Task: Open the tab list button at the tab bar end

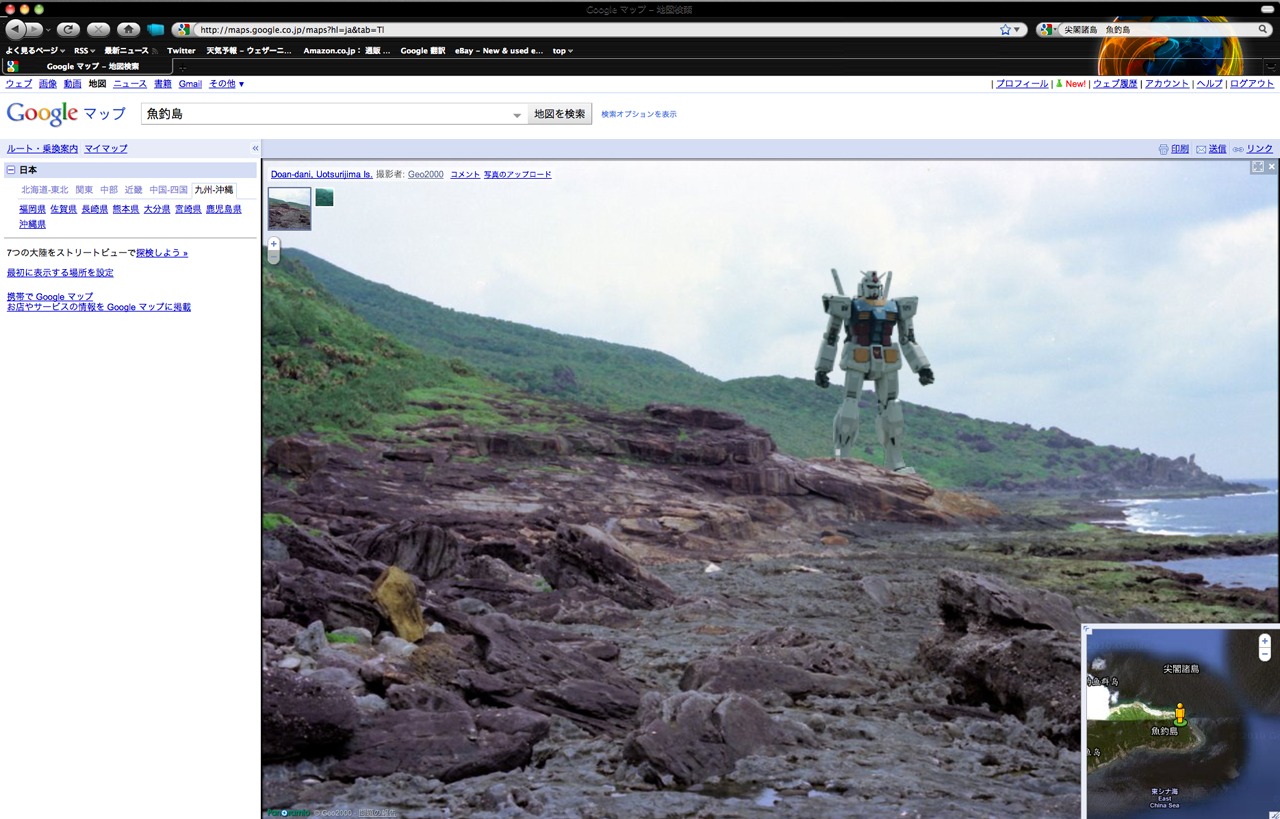Action: point(1271,67)
